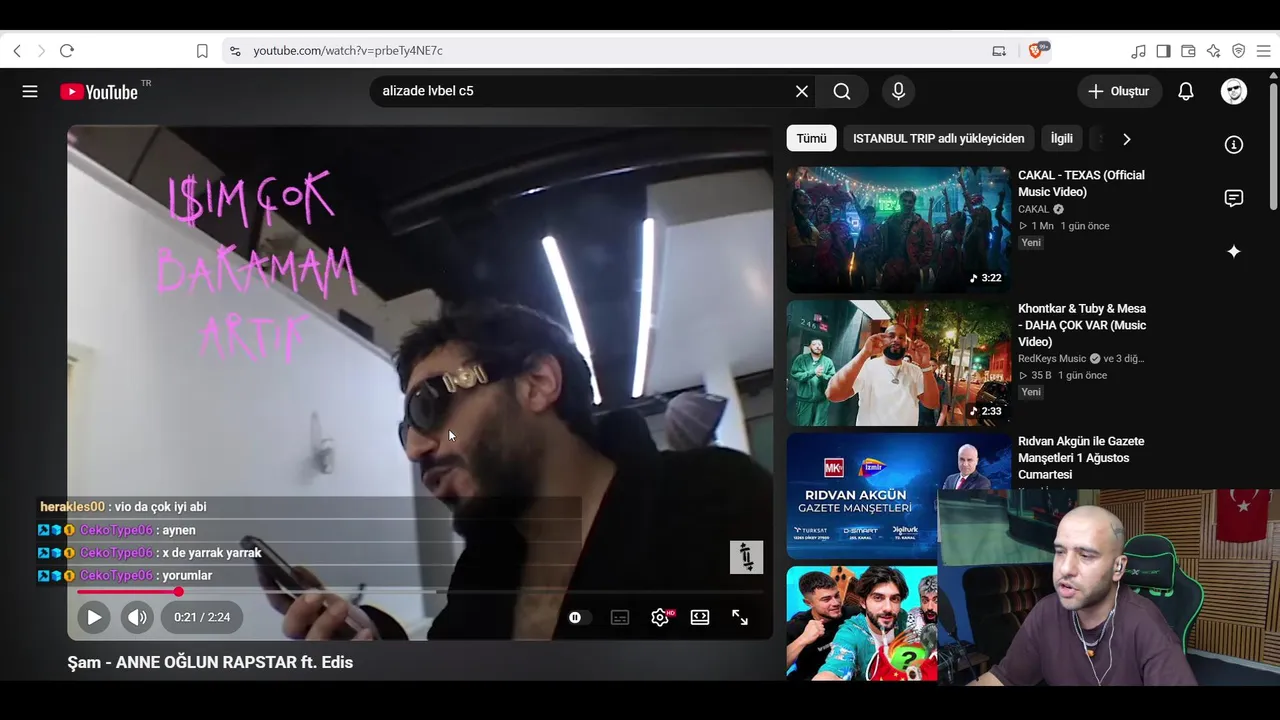Reload the page
Image resolution: width=1280 pixels, height=720 pixels.
(x=67, y=51)
